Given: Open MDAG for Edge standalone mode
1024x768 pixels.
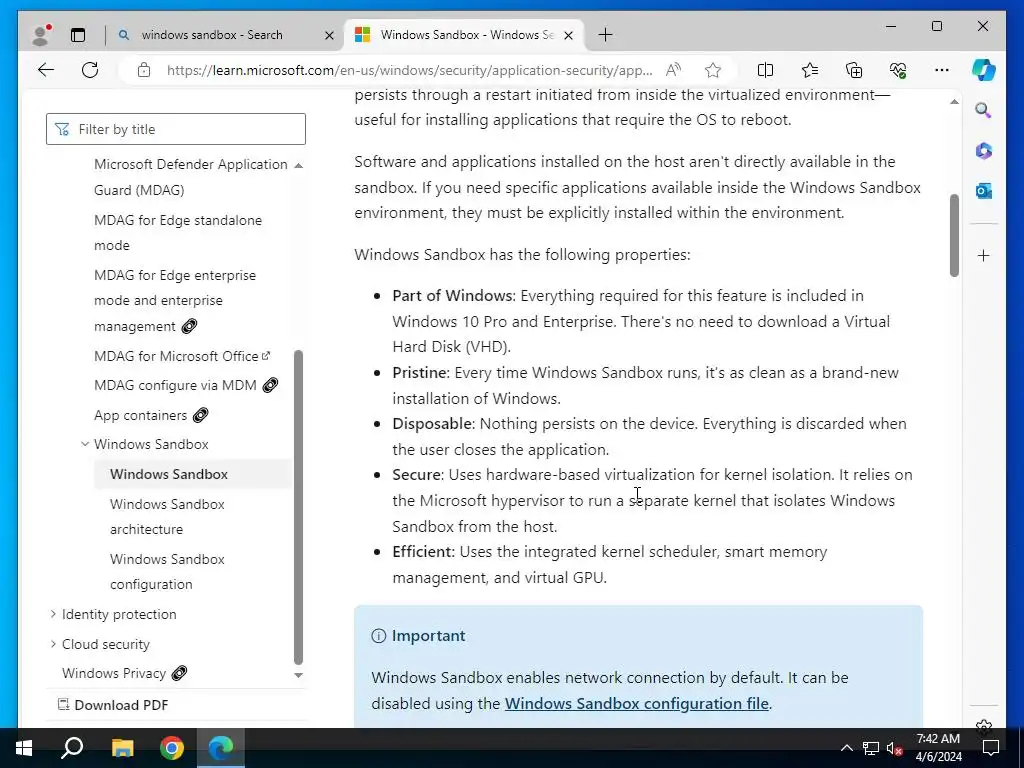Looking at the screenshot, I should pos(178,232).
